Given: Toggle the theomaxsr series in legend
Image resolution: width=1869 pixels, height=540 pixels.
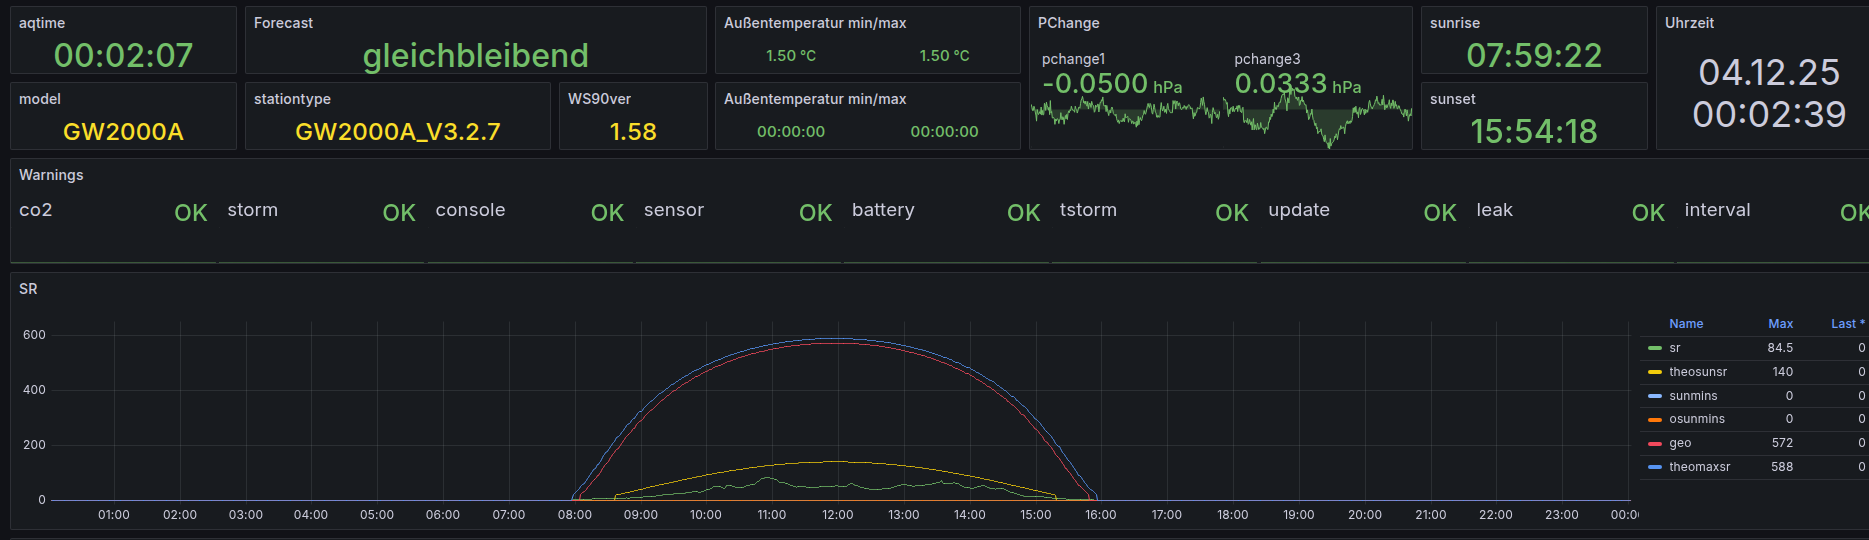Looking at the screenshot, I should 1699,467.
